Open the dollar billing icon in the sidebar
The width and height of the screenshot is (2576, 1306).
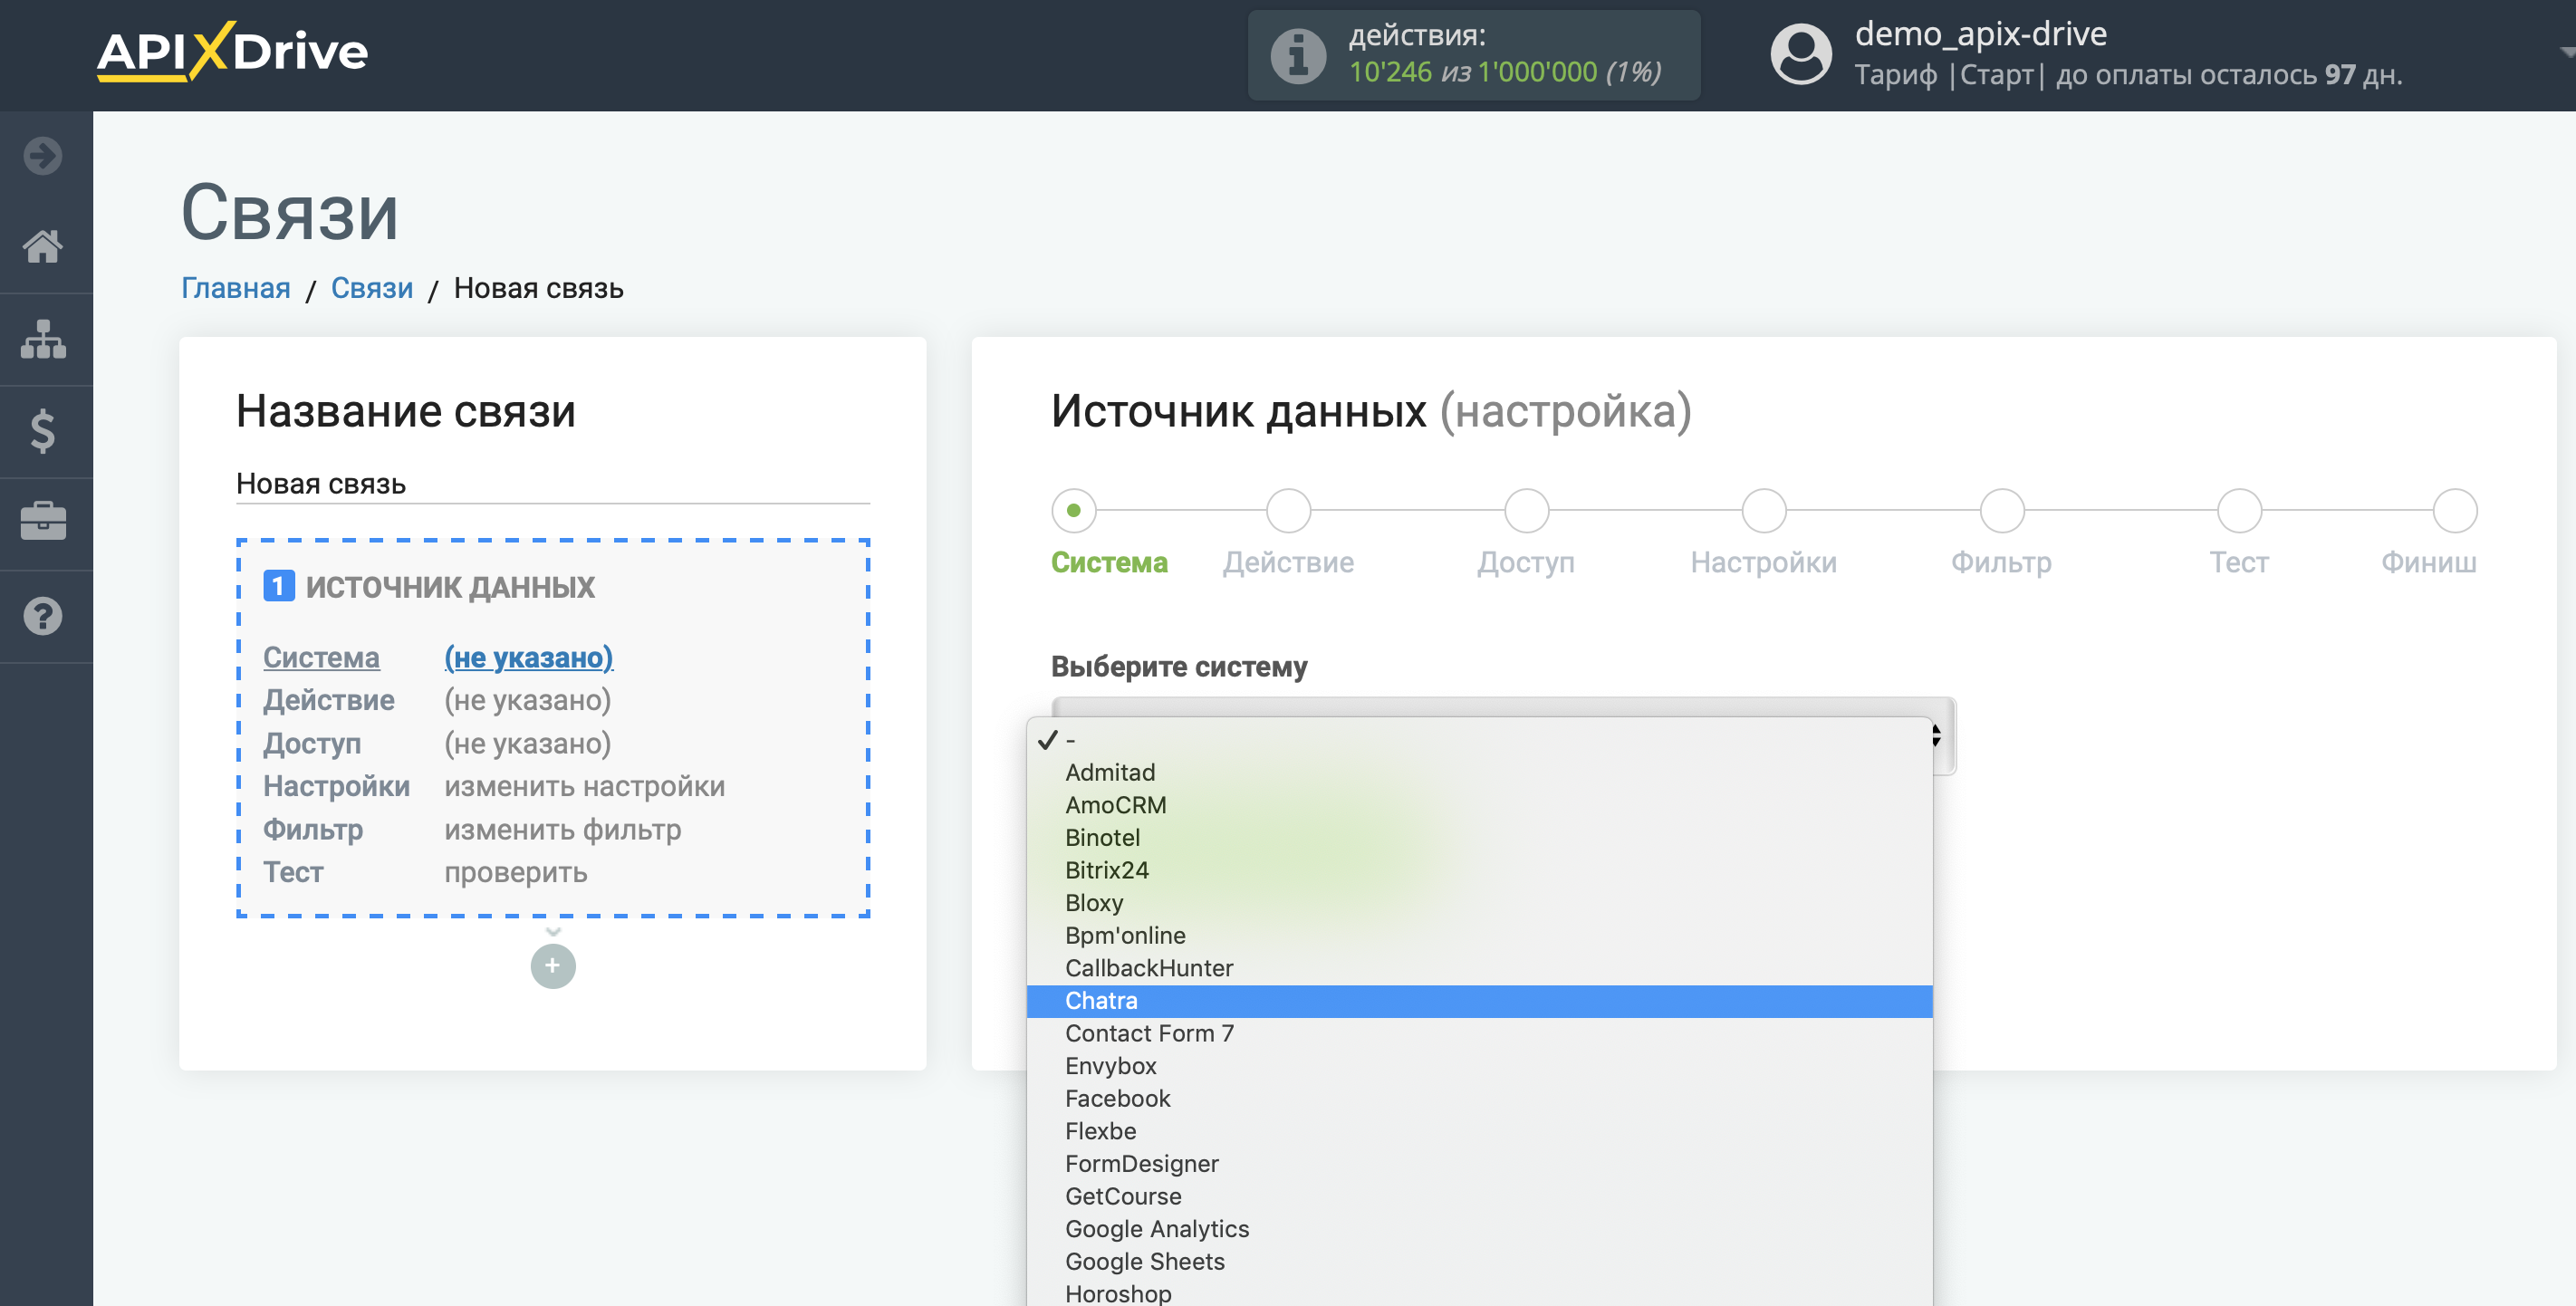pos(43,431)
